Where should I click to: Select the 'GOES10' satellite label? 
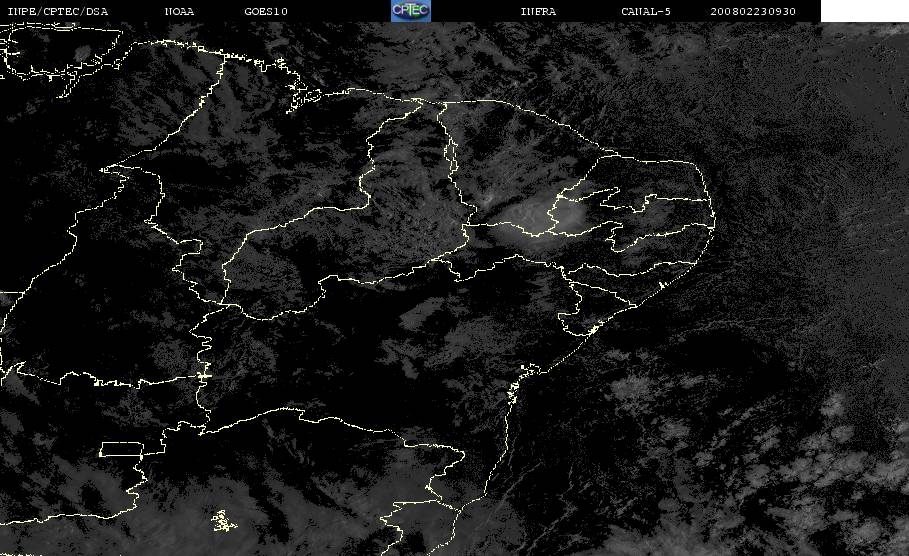266,11
